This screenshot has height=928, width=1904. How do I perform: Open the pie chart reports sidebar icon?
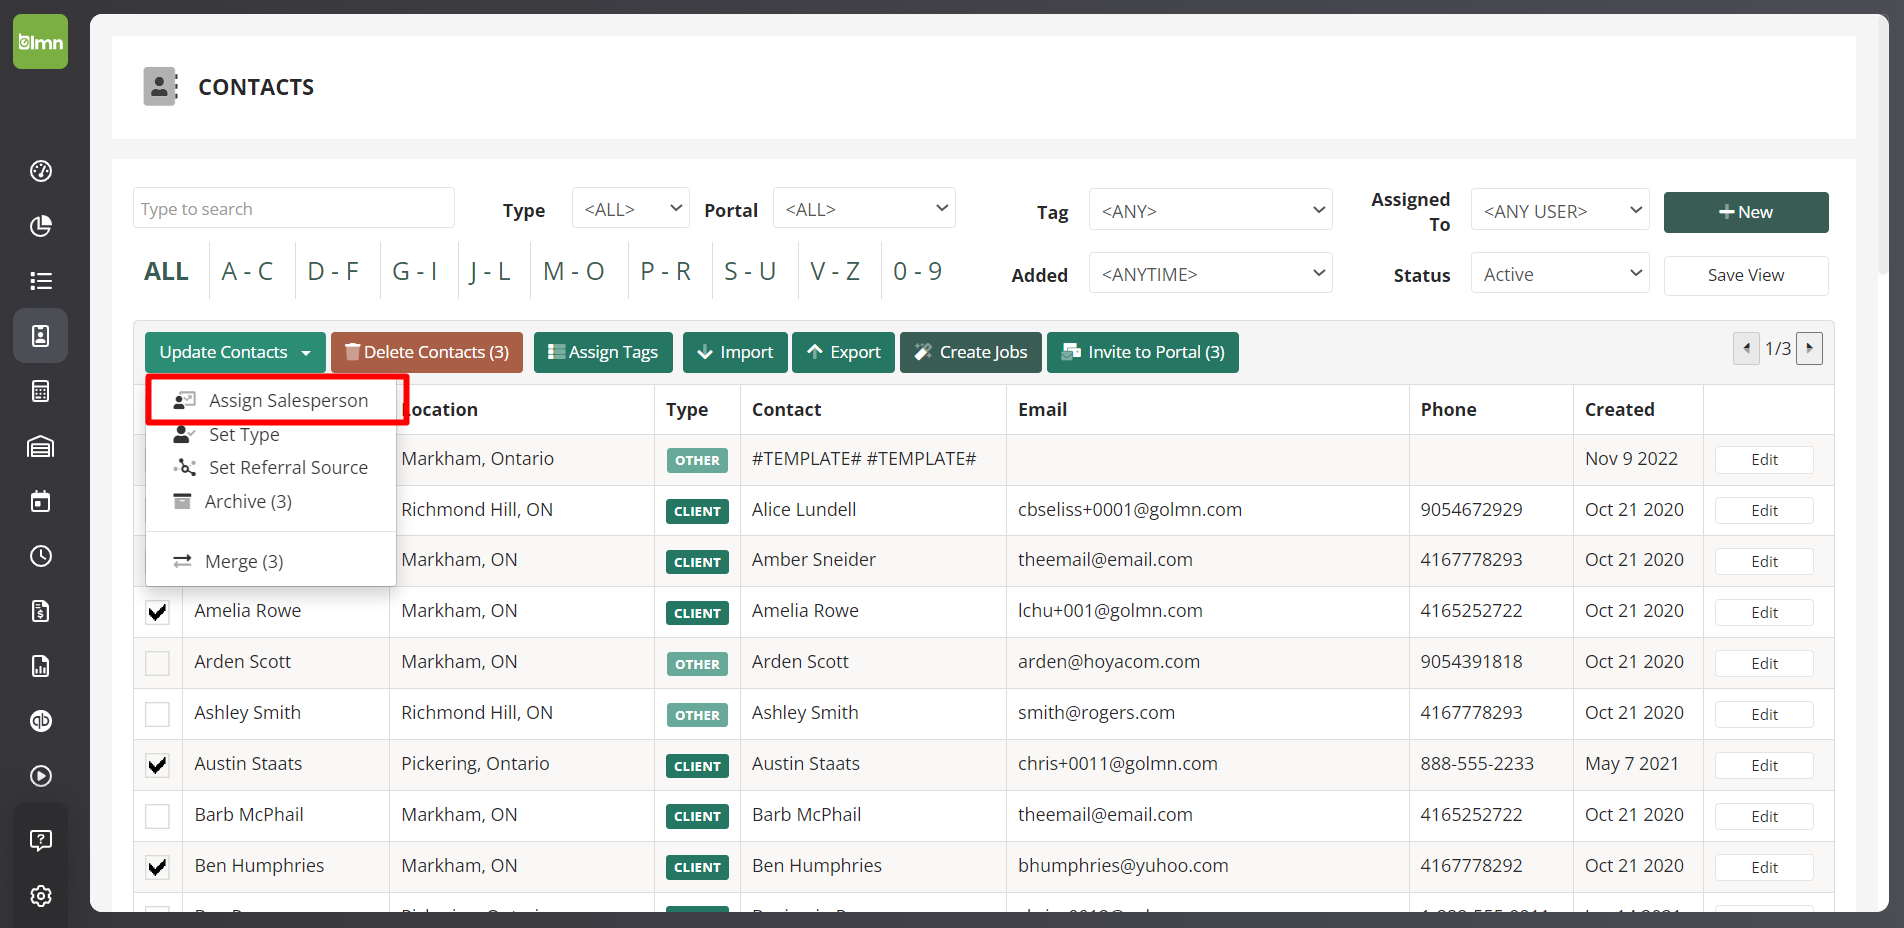tap(41, 226)
